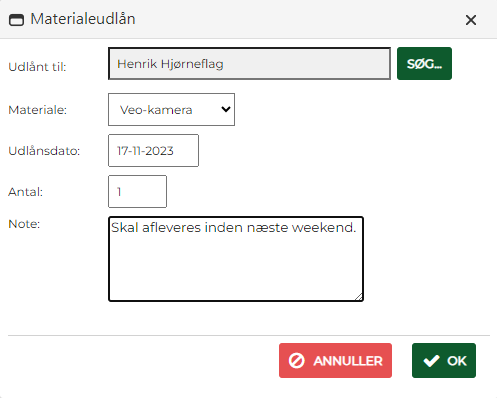This screenshot has width=497, height=398.
Task: Open the Materiale dropdown chevron arrow
Action: point(226,109)
